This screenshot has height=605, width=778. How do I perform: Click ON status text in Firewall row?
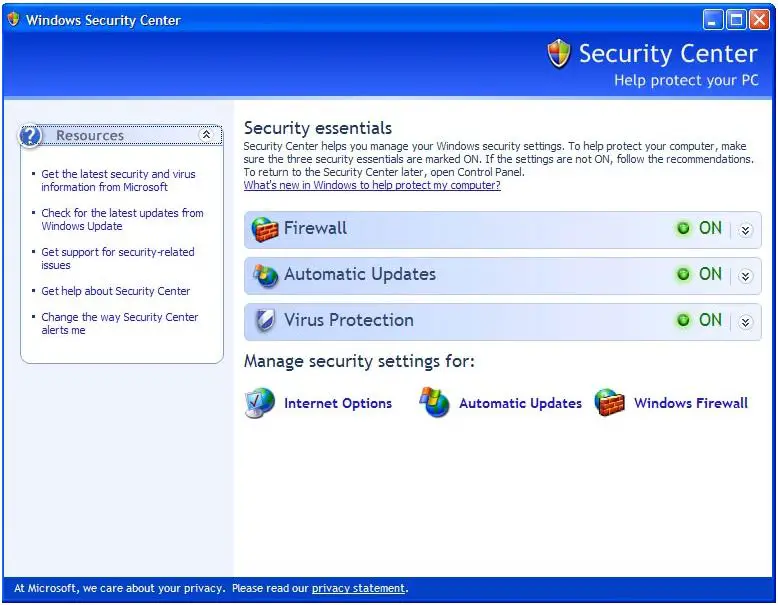[710, 228]
